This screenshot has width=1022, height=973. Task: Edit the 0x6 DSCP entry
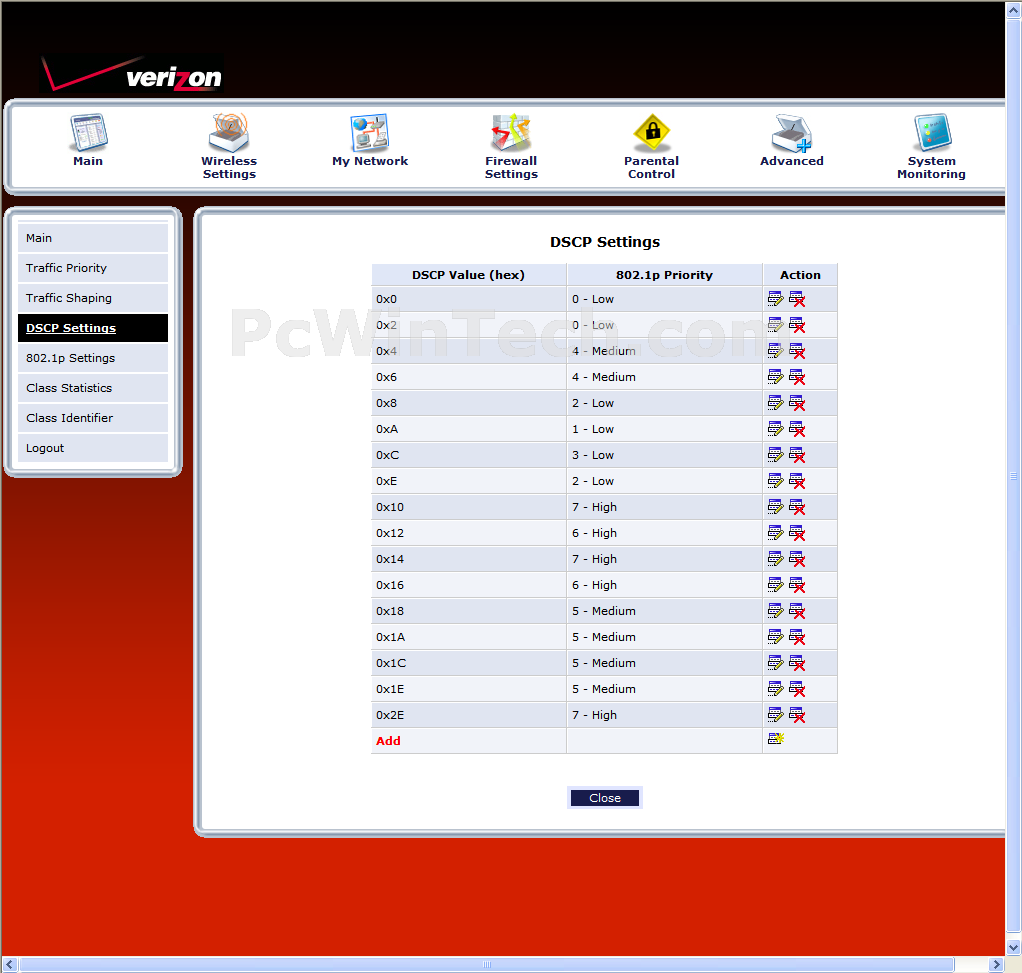pos(776,377)
